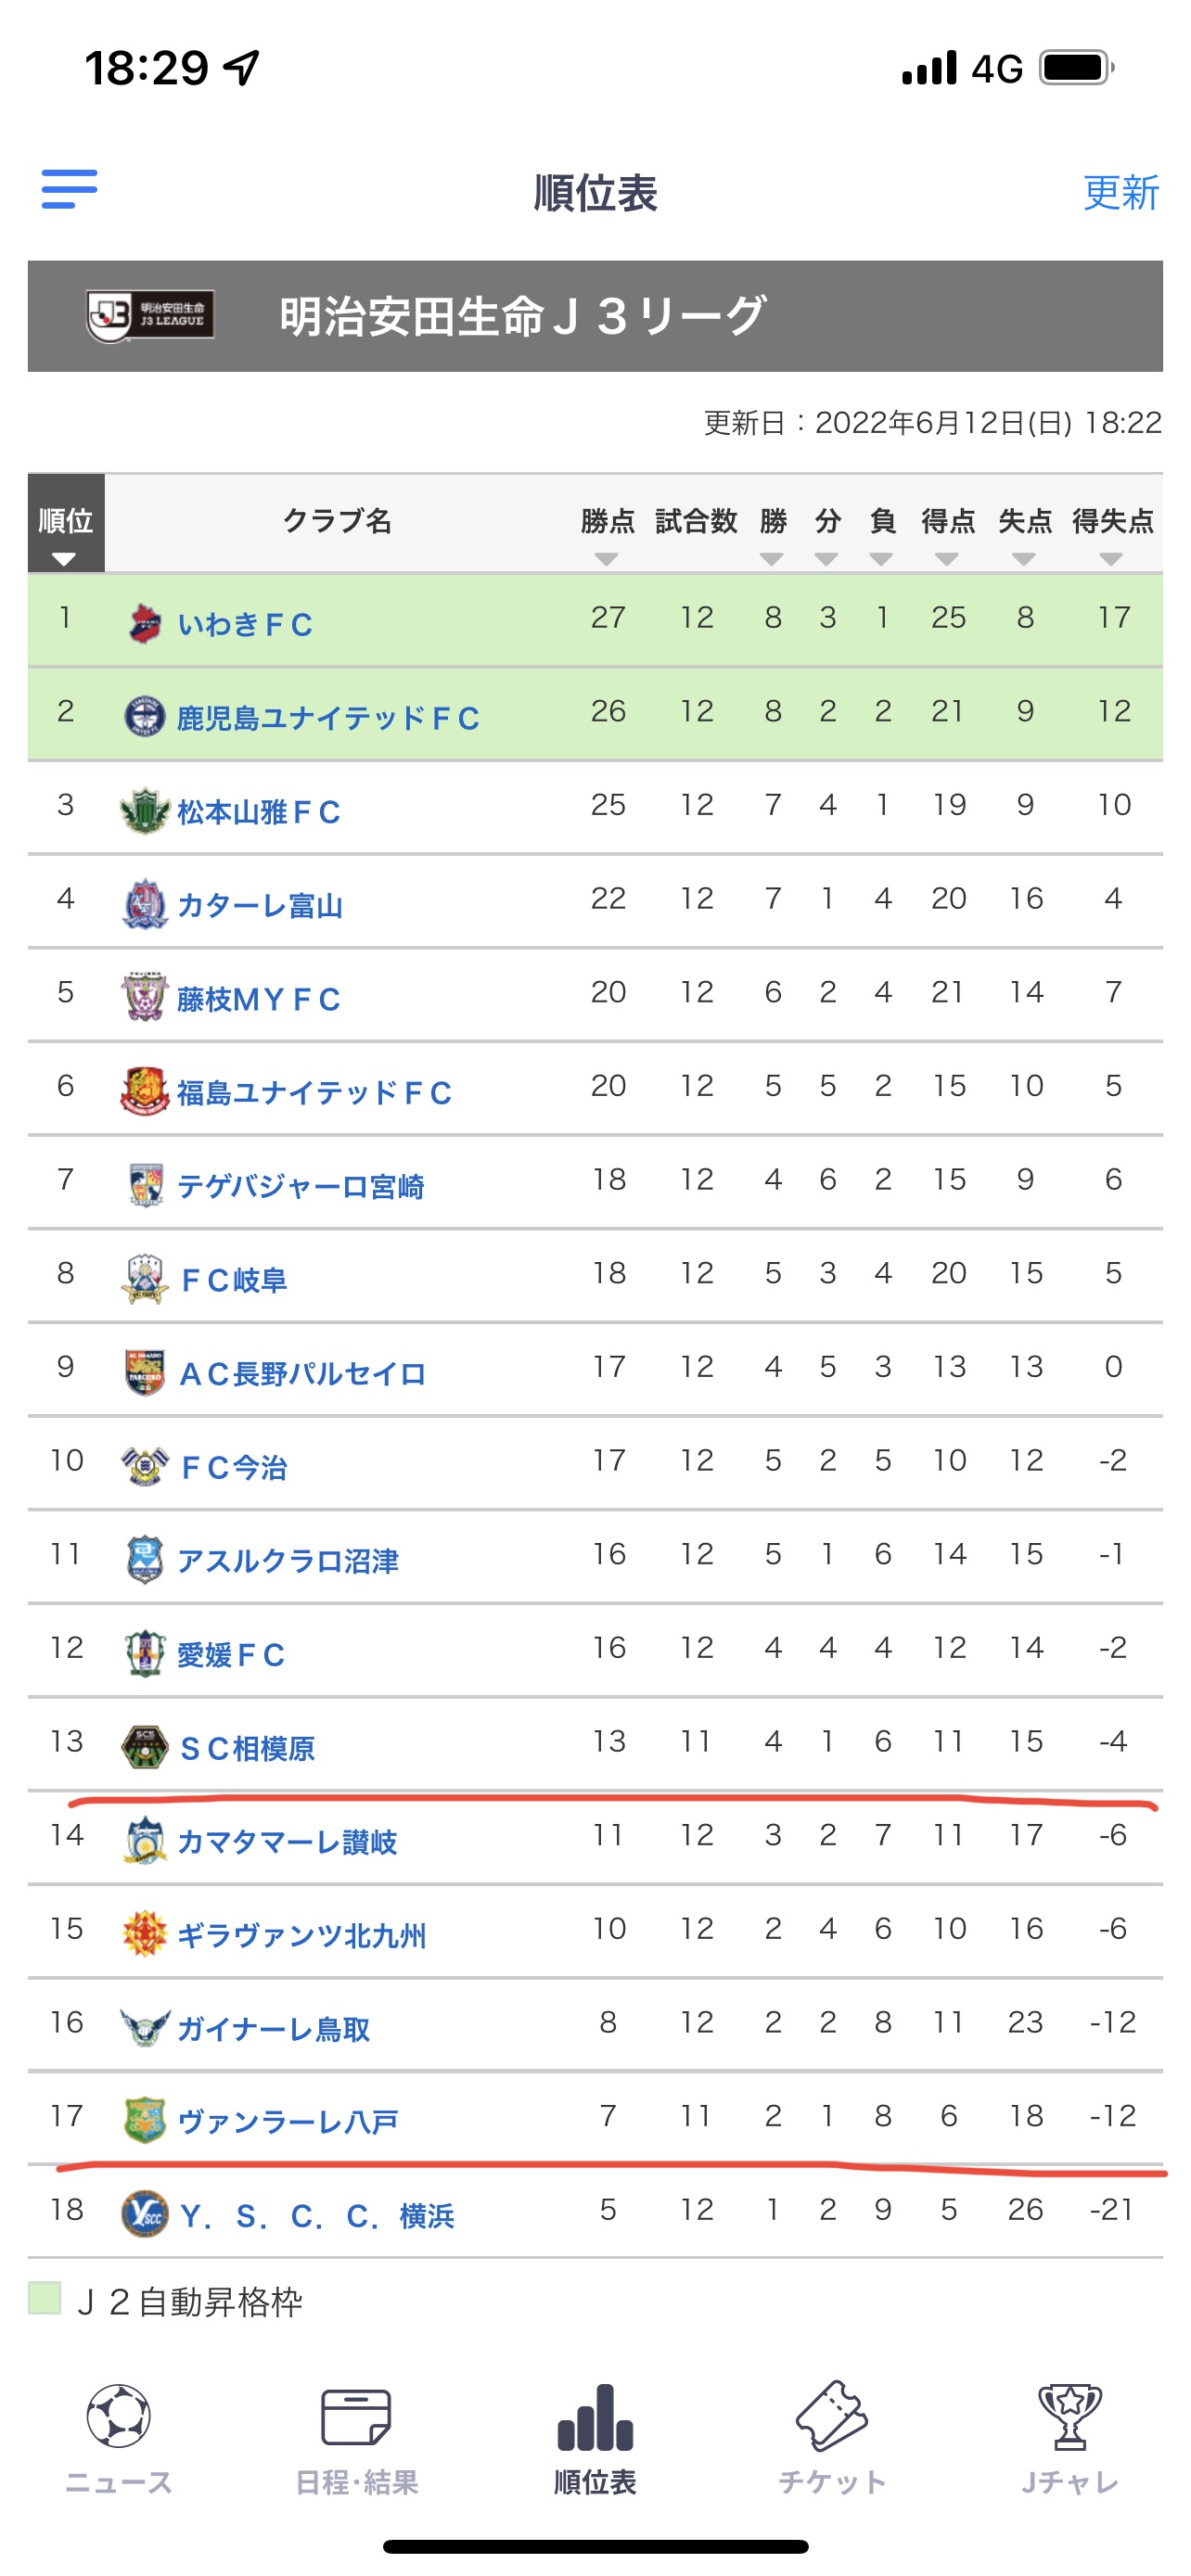
Task: Open FC今治 team link
Action: (234, 1467)
